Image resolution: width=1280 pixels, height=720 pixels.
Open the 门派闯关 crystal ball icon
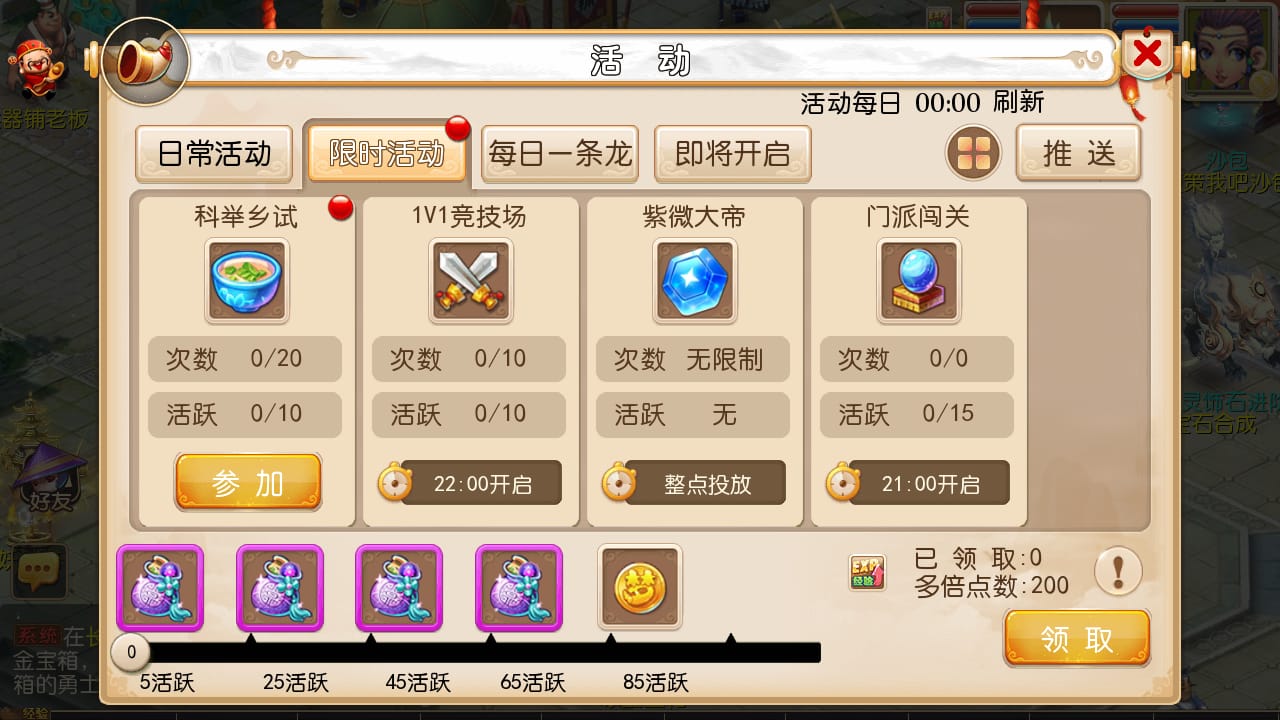(x=919, y=281)
